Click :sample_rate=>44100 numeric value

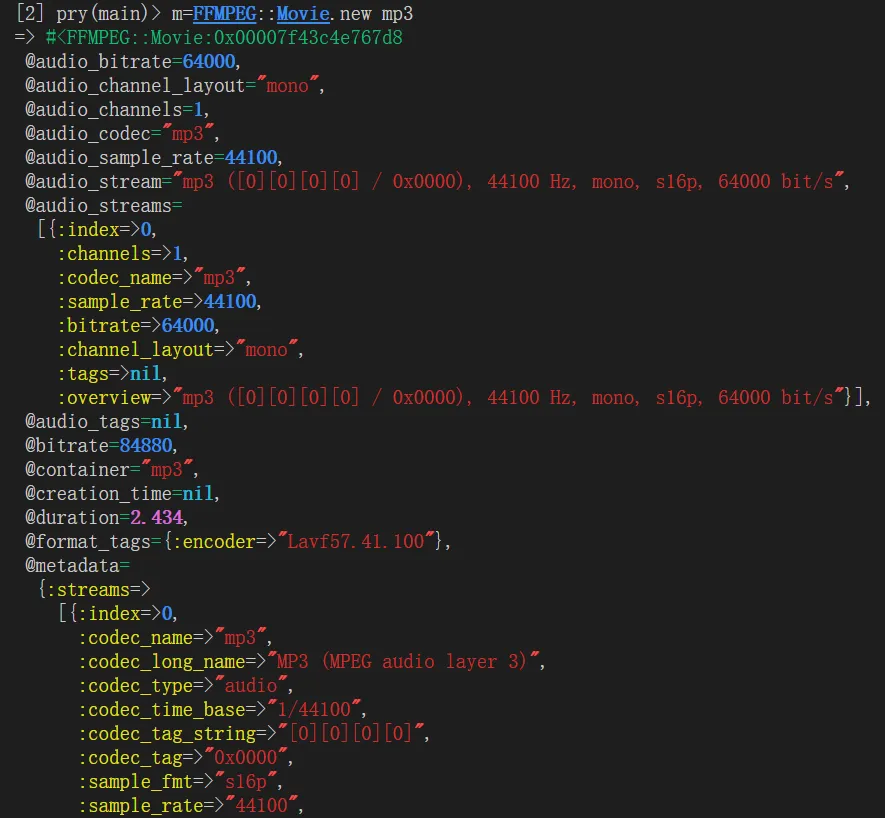(x=230, y=301)
